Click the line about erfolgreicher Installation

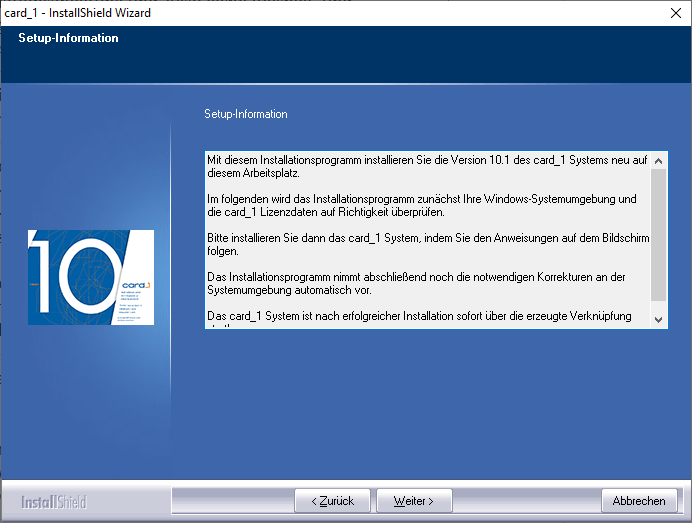419,316
